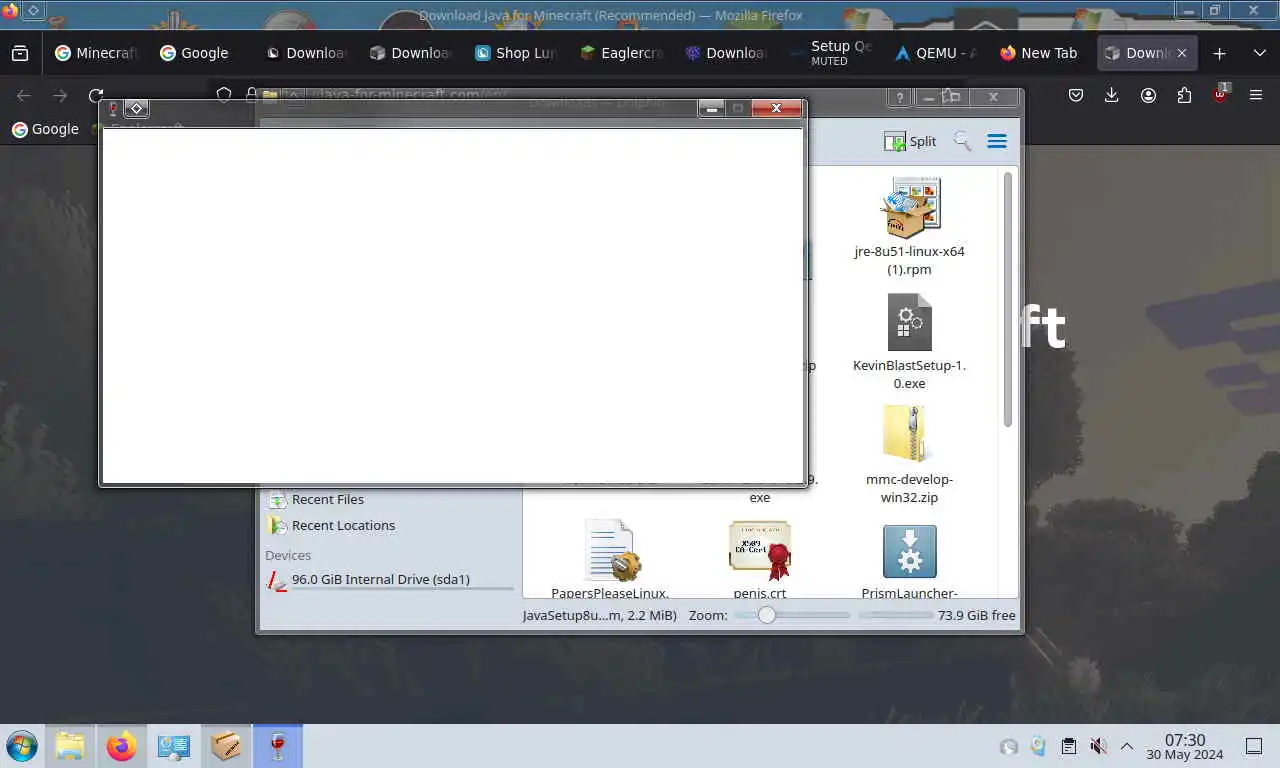Open the start menu button
Viewport: 1280px width, 768px height.
pyautogui.click(x=21, y=746)
